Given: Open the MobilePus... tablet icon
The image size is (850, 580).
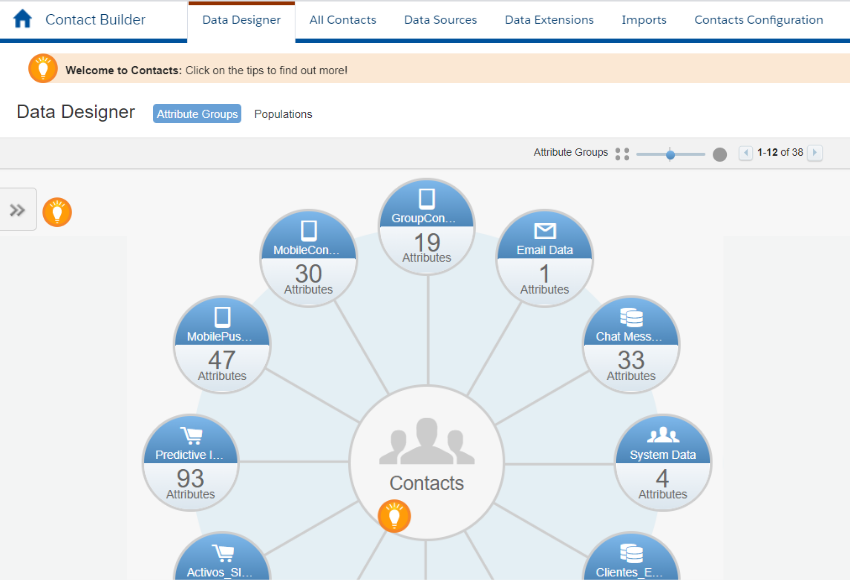Looking at the screenshot, I should (222, 317).
